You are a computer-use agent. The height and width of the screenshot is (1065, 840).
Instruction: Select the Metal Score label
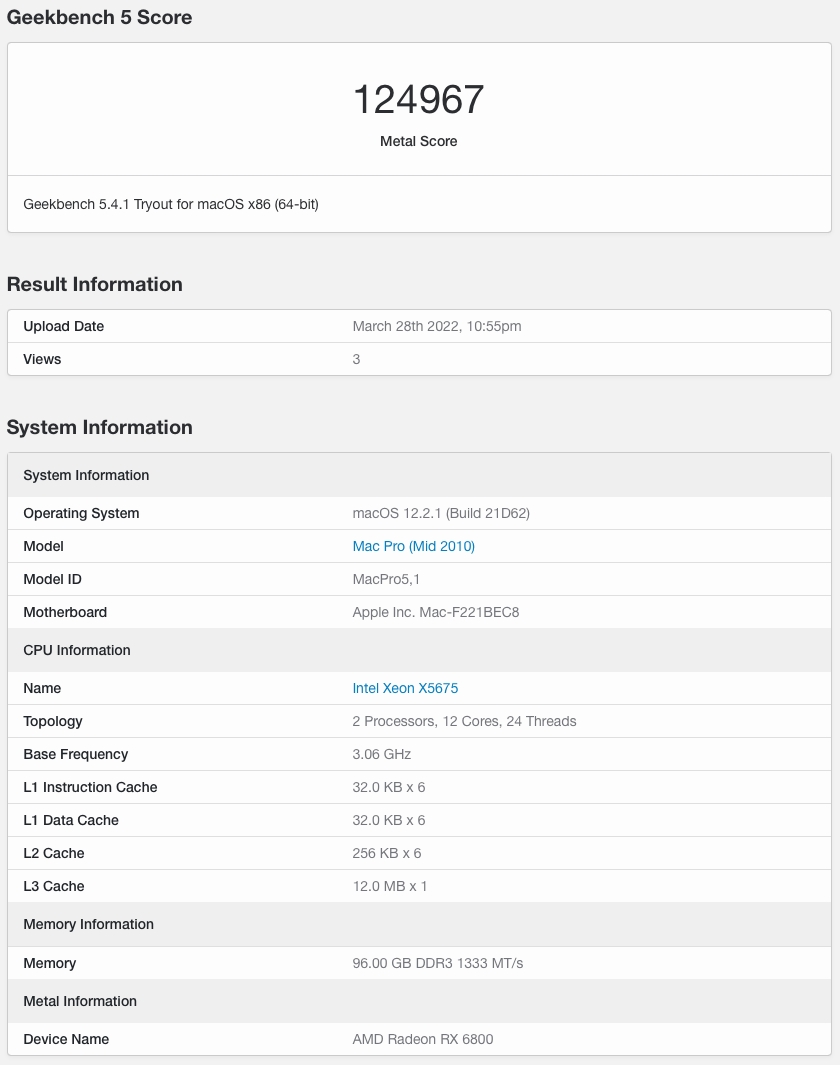coord(419,141)
